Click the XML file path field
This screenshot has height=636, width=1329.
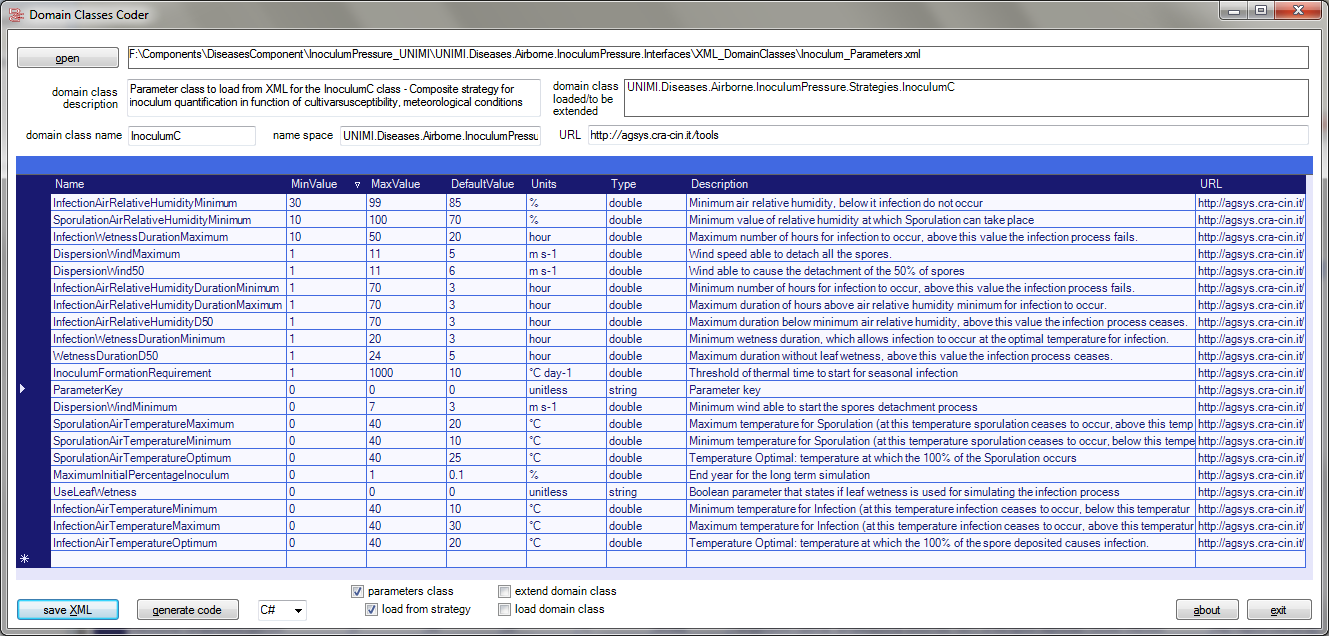pyautogui.click(x=717, y=57)
